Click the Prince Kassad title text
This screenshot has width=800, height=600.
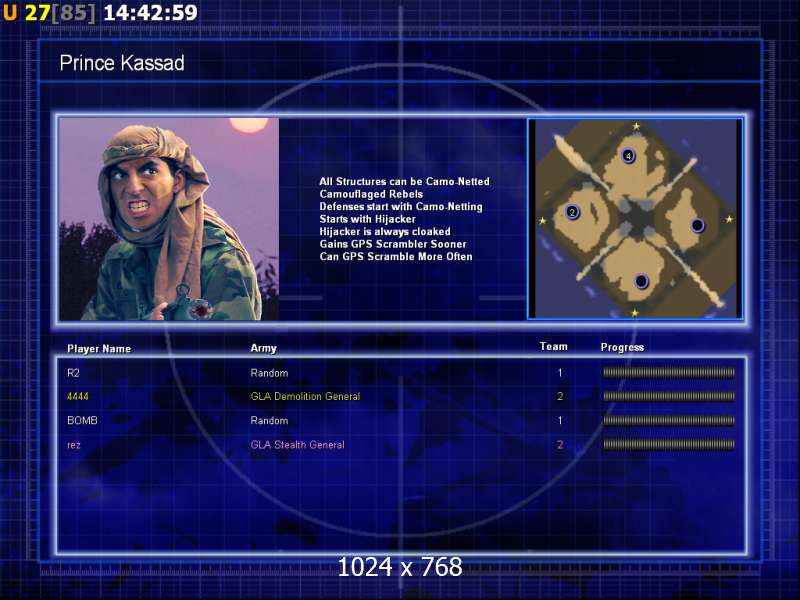[122, 64]
